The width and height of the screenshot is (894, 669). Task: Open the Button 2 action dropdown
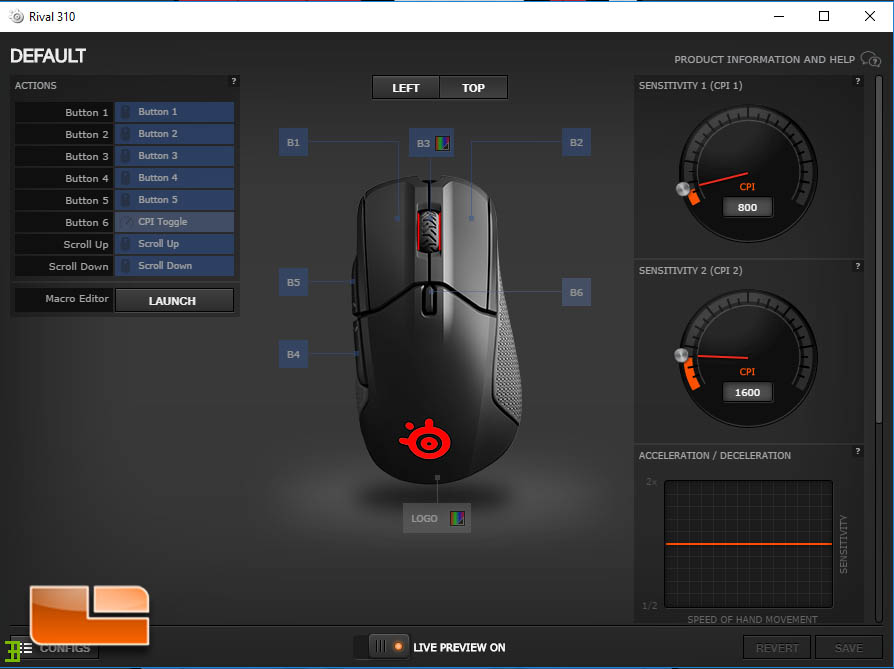click(x=174, y=134)
